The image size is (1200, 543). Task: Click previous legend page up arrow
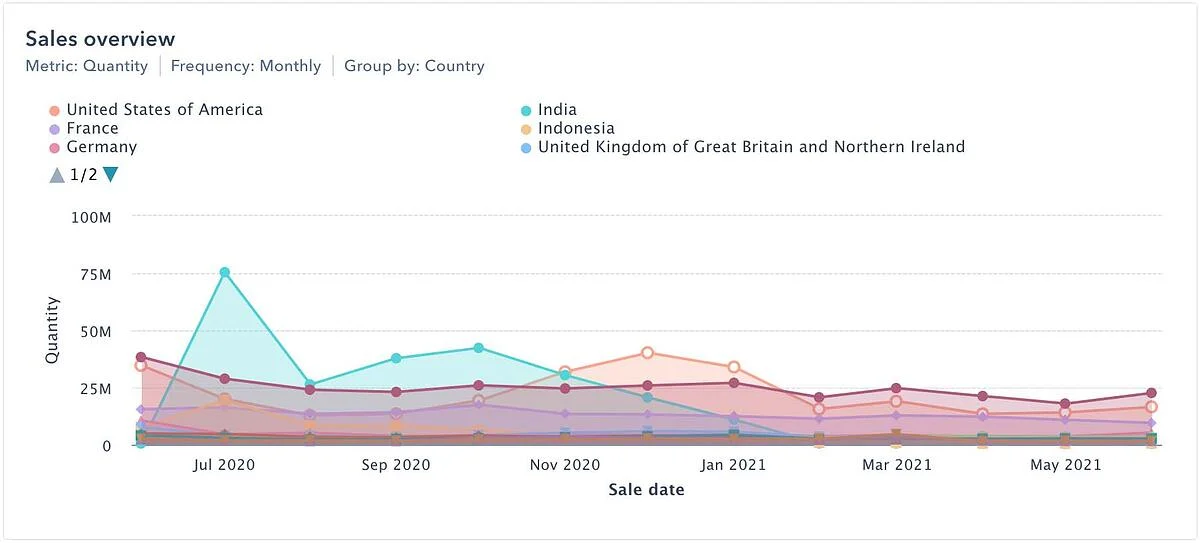click(x=57, y=175)
